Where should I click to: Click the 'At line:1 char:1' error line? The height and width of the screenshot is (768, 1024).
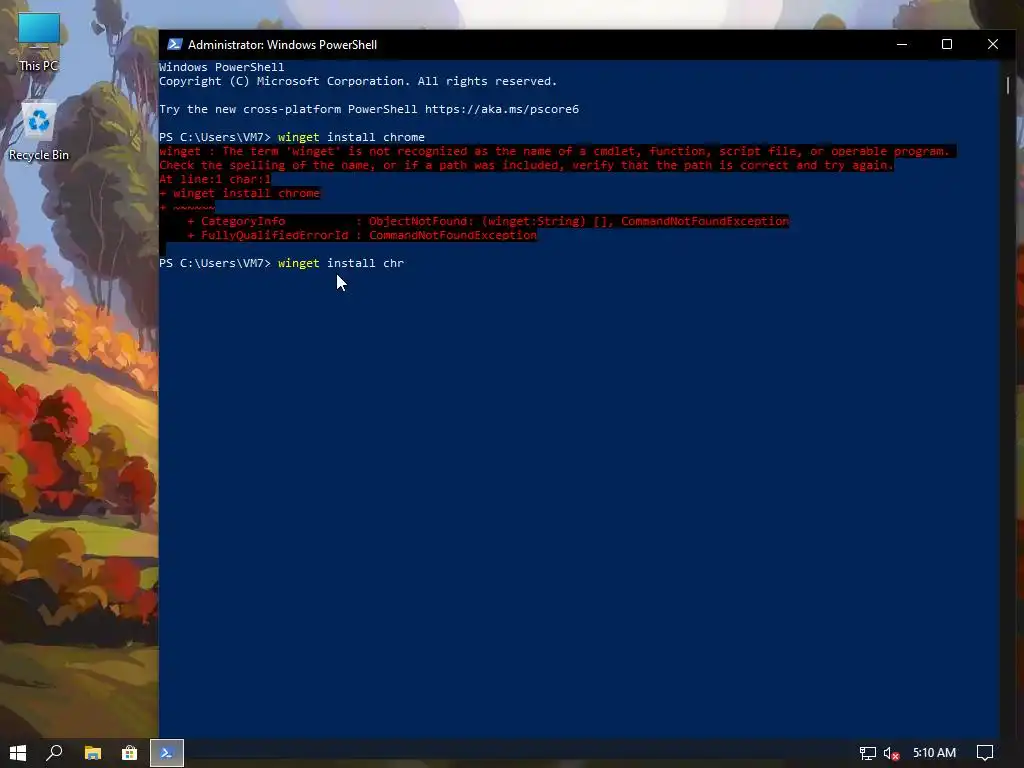[215, 179]
